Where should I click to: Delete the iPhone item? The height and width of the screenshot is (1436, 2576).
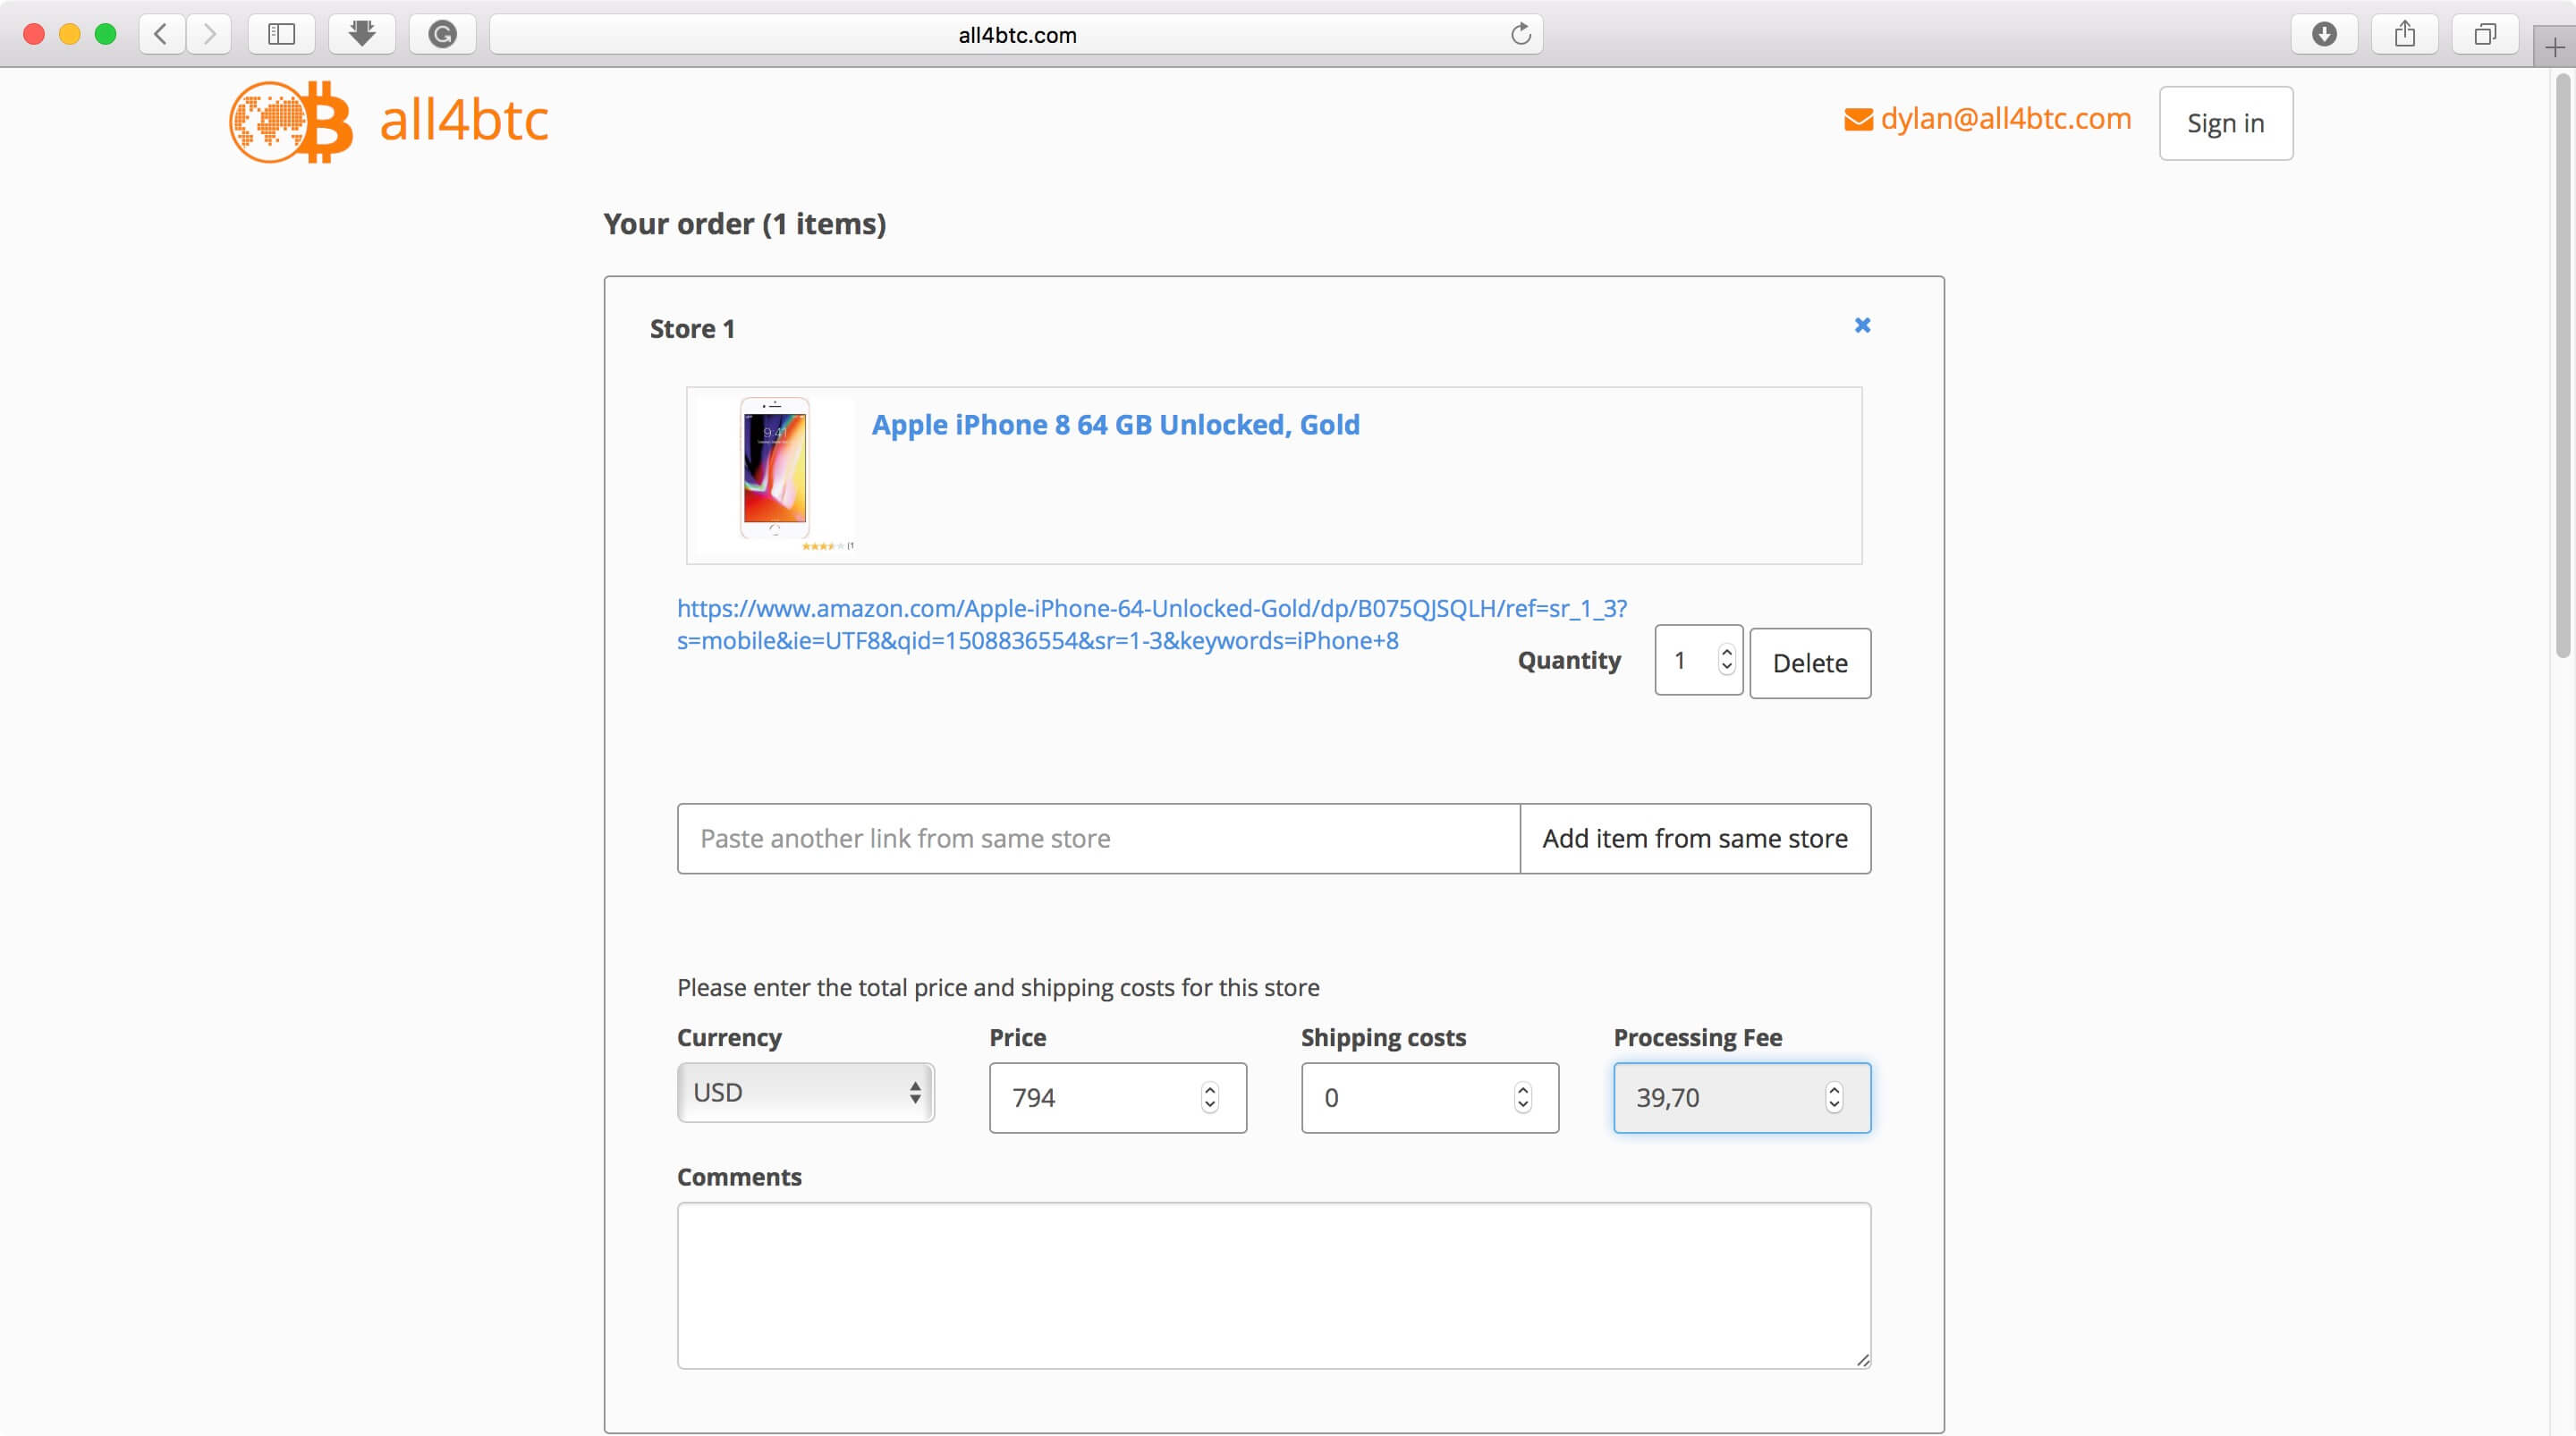pos(1809,663)
